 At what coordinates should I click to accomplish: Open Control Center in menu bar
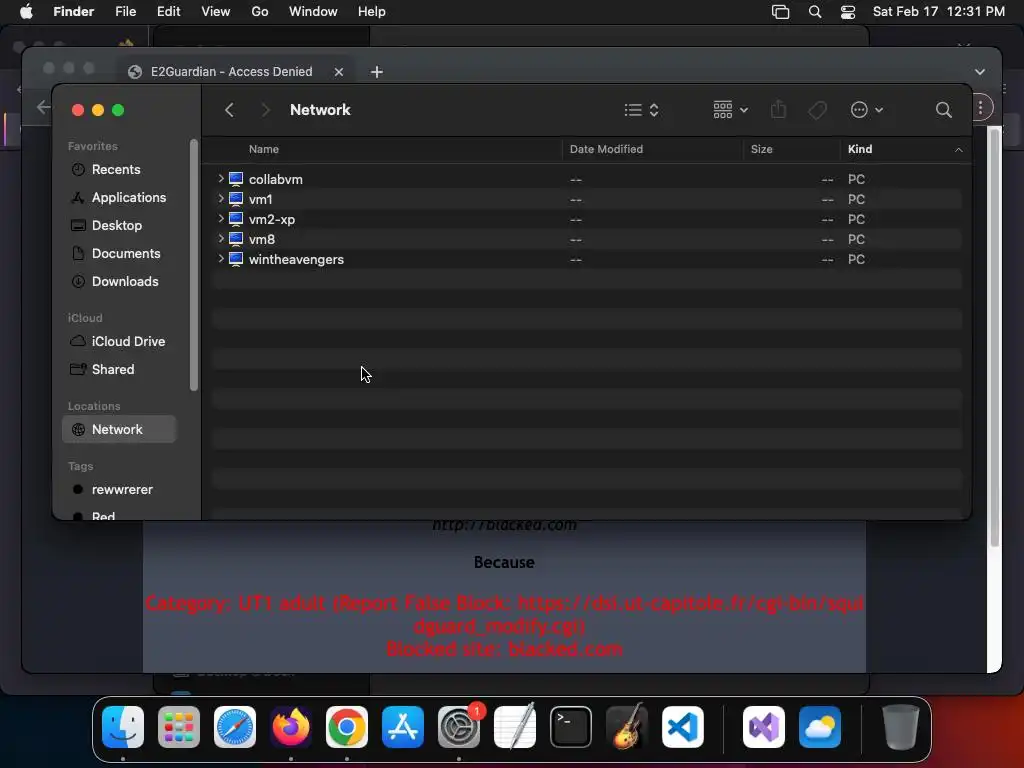[848, 12]
